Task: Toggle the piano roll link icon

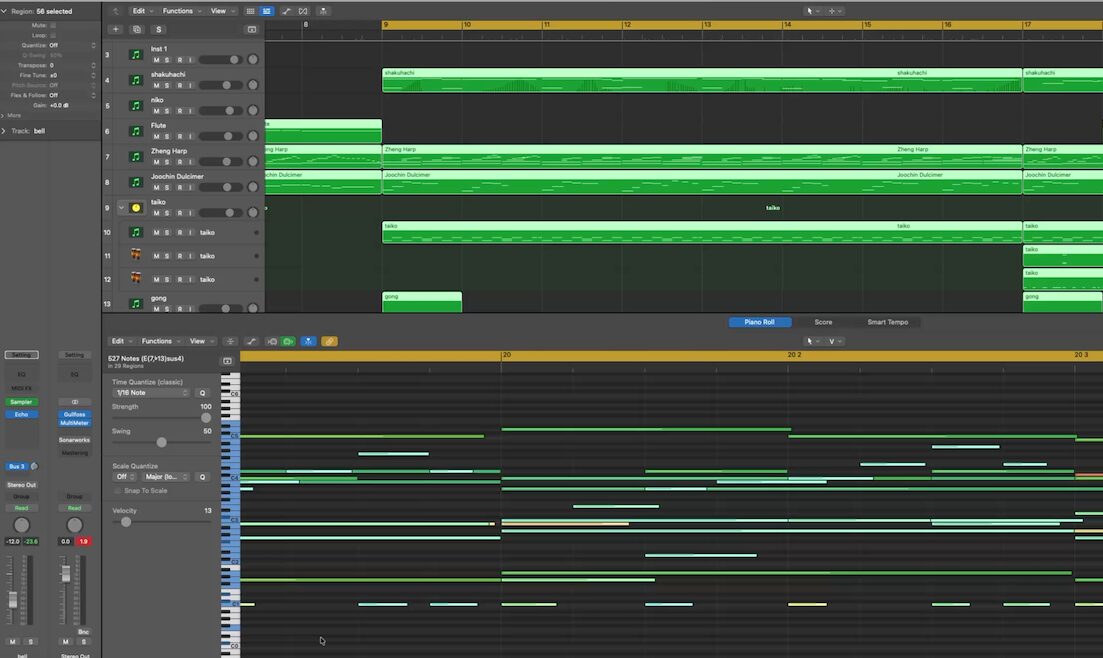Action: pyautogui.click(x=329, y=341)
